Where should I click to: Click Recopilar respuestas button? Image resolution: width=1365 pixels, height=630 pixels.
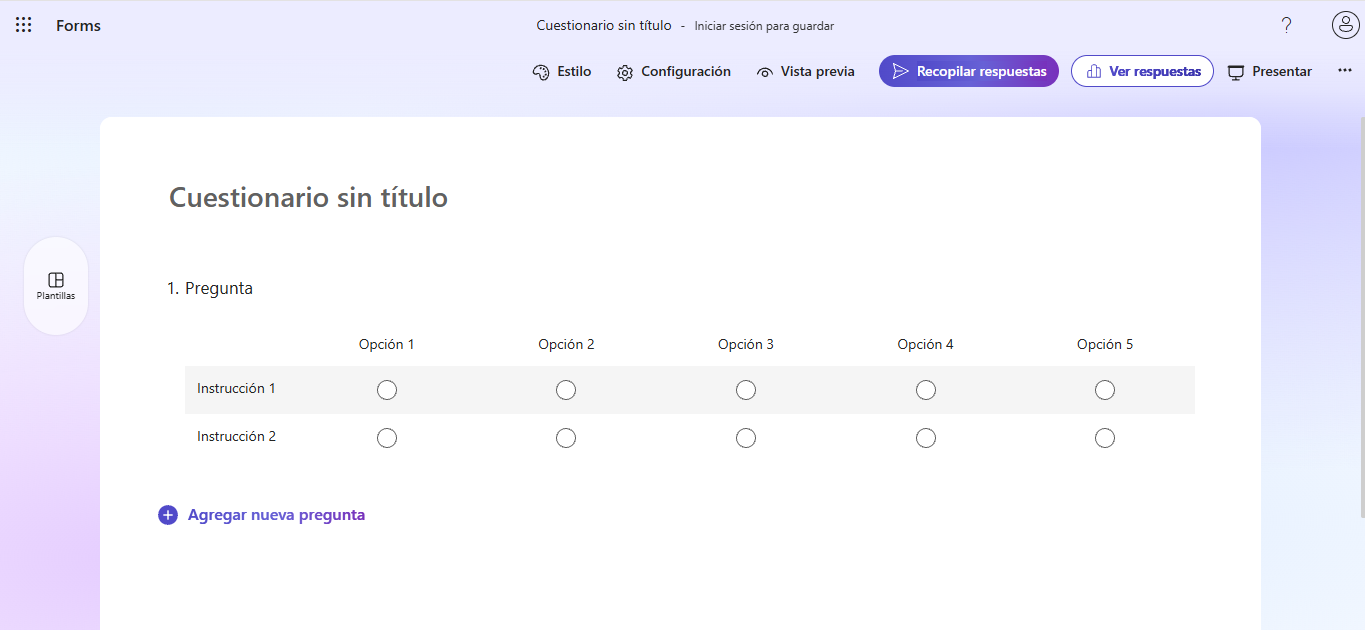point(968,71)
